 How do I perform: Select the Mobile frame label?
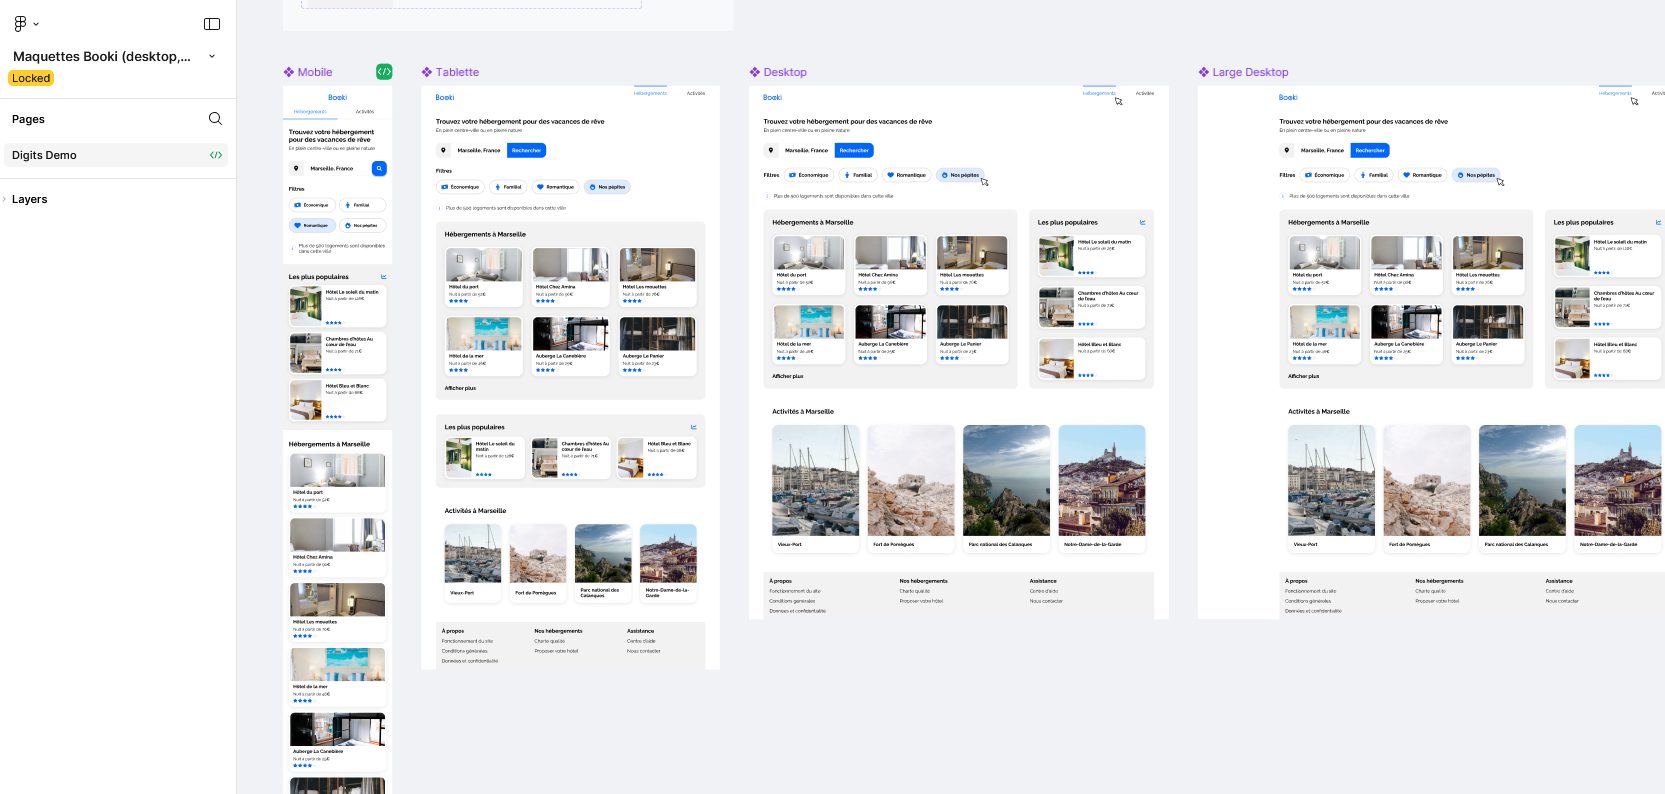click(x=314, y=72)
